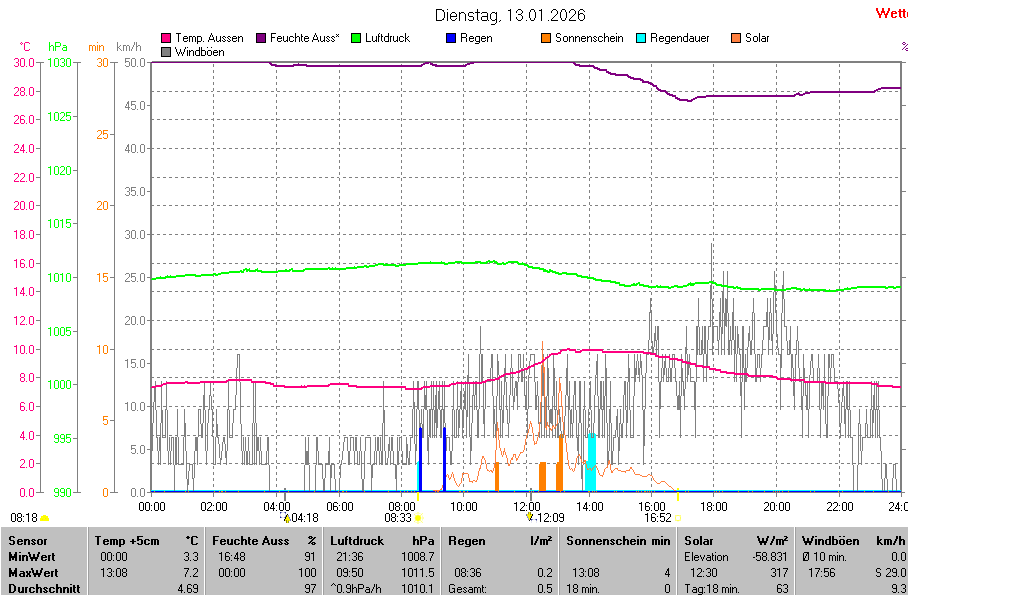The width and height of the screenshot is (1024, 608).
Task: Click the sunset icon next to 16:52
Action: [678, 518]
